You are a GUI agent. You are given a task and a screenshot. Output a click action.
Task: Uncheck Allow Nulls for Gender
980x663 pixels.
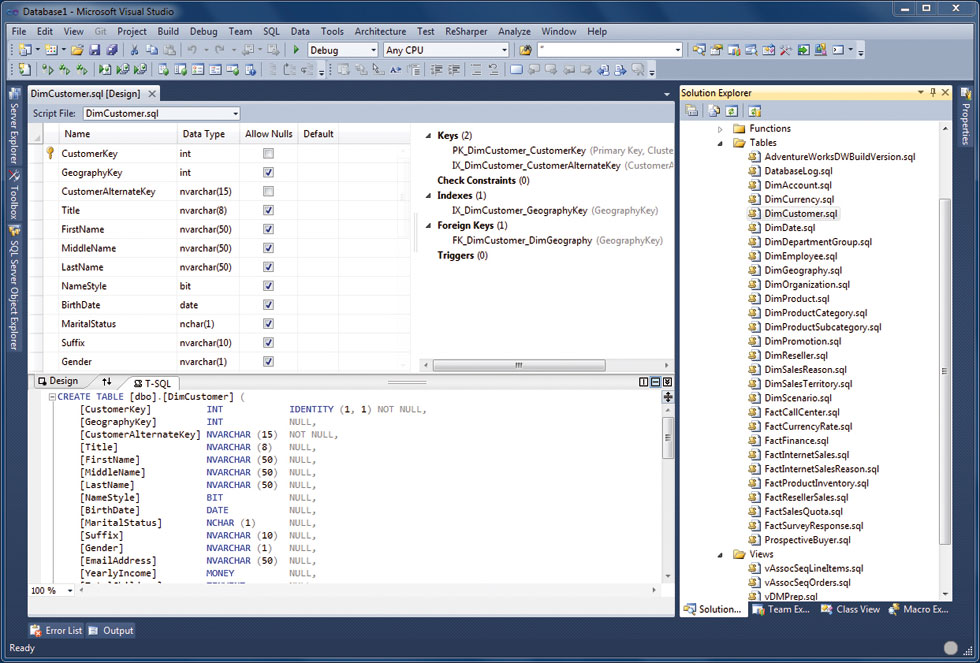(x=268, y=361)
